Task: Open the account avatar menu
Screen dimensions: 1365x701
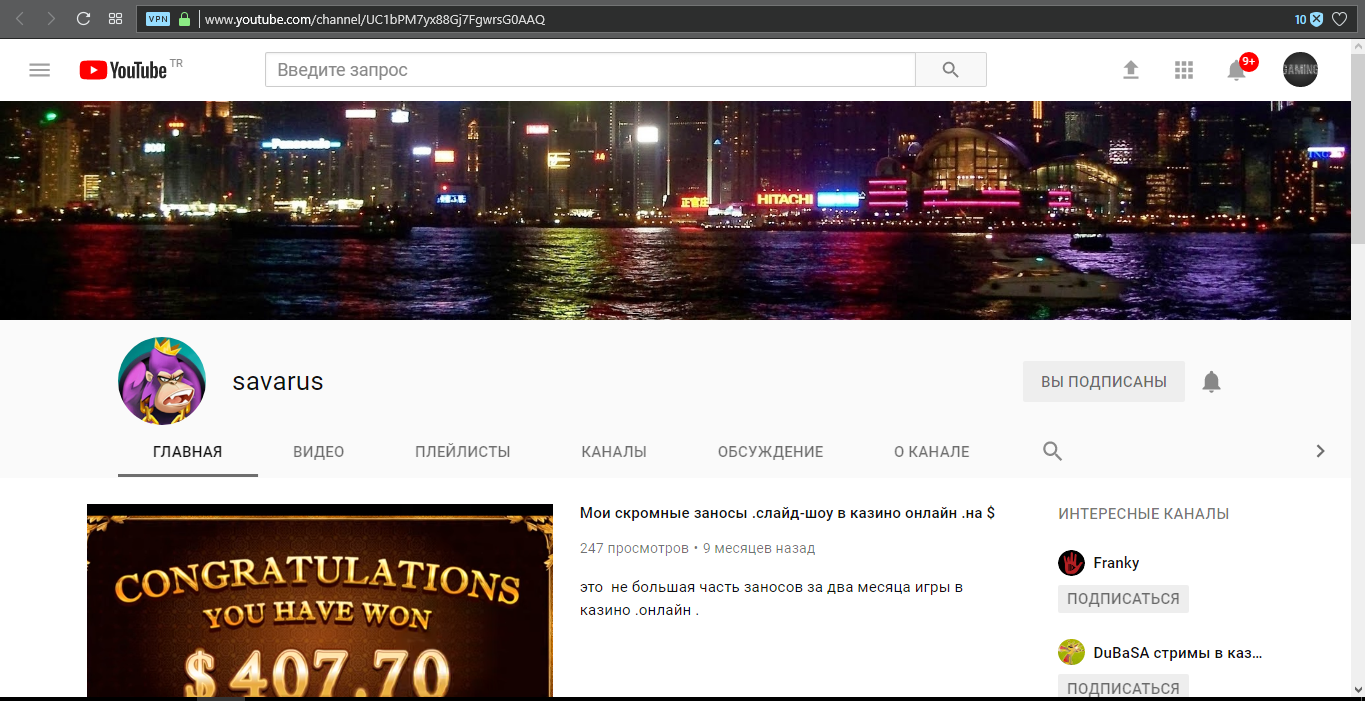Action: [1300, 70]
